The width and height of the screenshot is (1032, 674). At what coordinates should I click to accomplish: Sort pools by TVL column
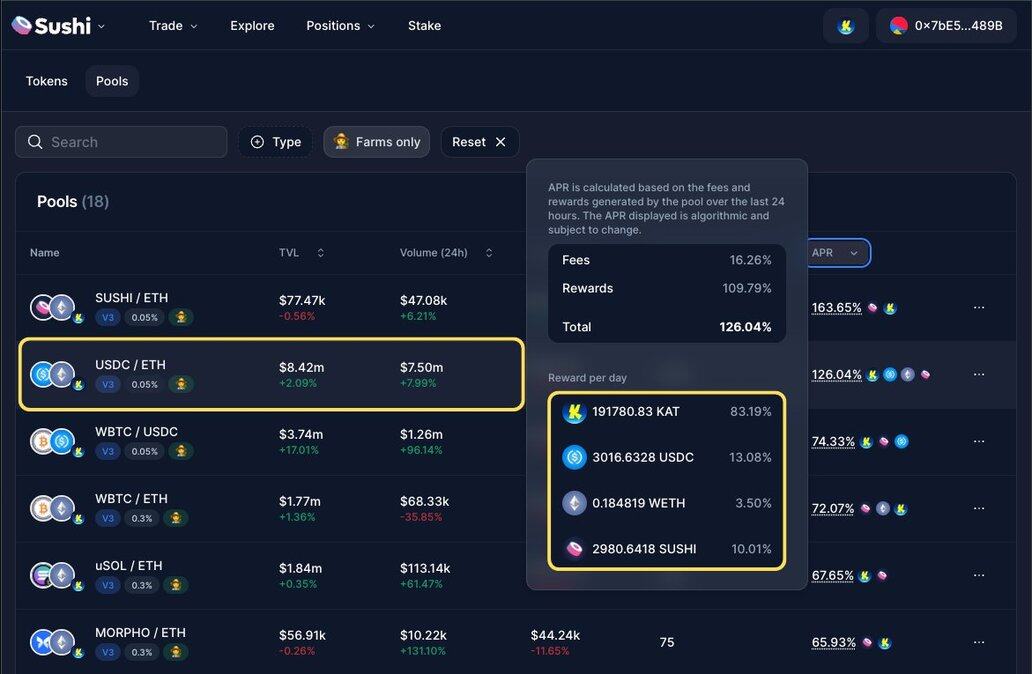[x=301, y=253]
